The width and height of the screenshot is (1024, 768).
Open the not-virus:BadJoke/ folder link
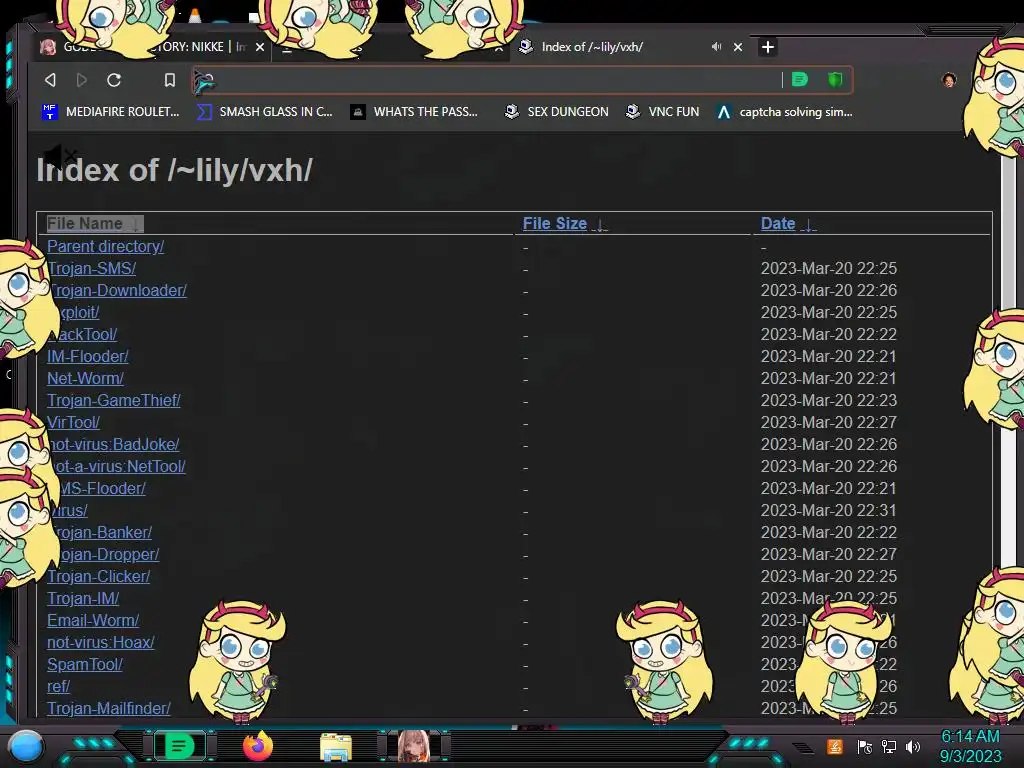[x=113, y=444]
